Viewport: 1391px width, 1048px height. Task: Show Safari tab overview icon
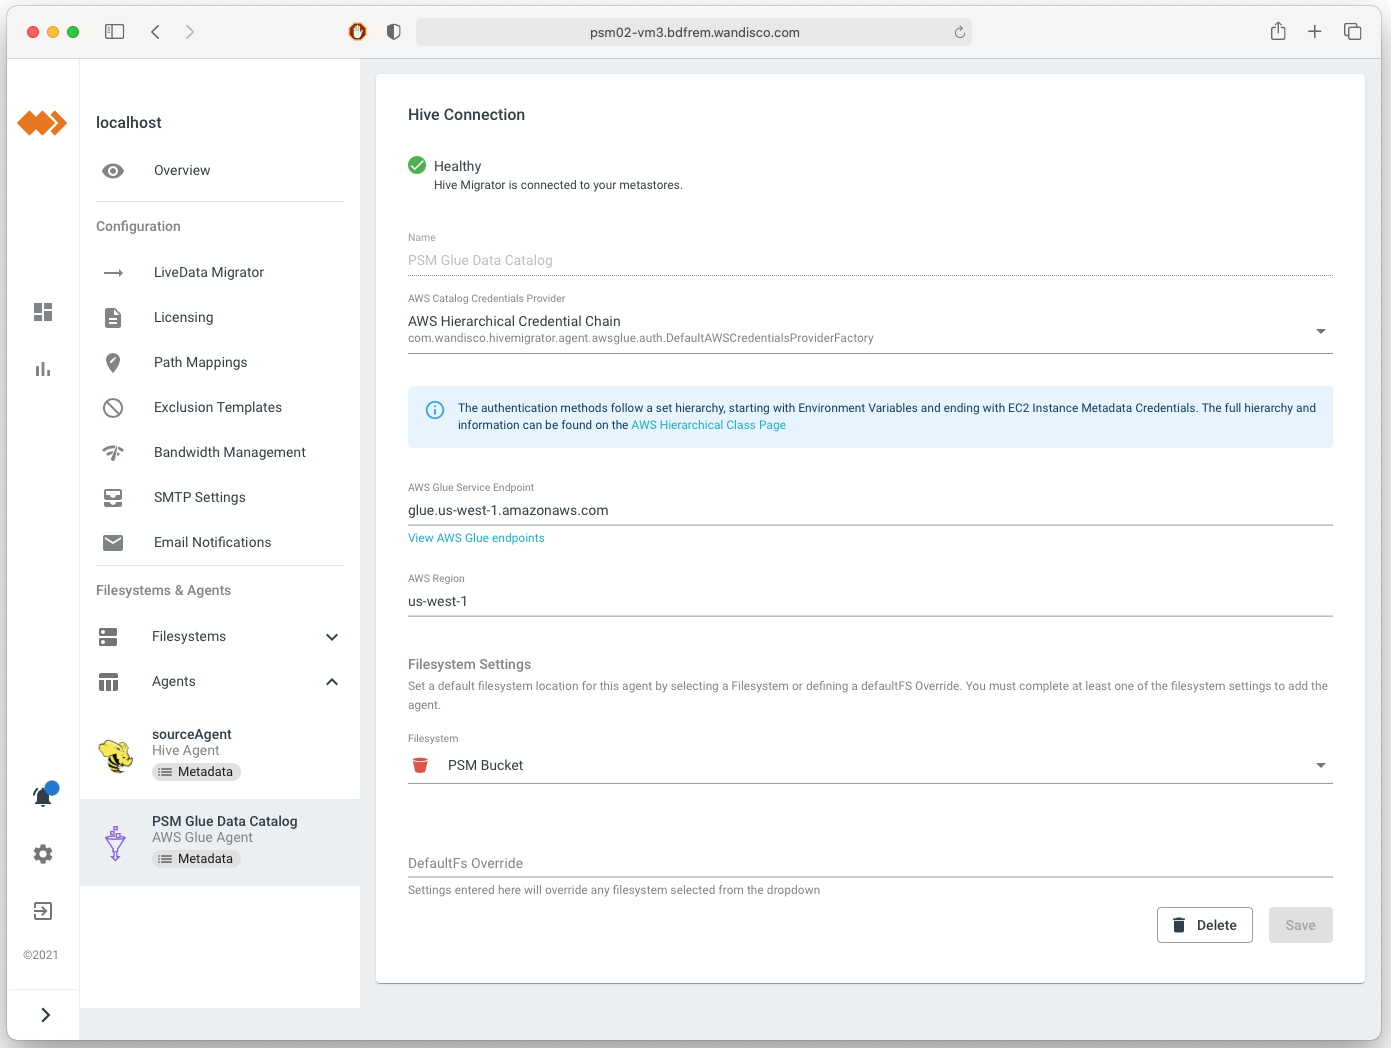[1353, 32]
